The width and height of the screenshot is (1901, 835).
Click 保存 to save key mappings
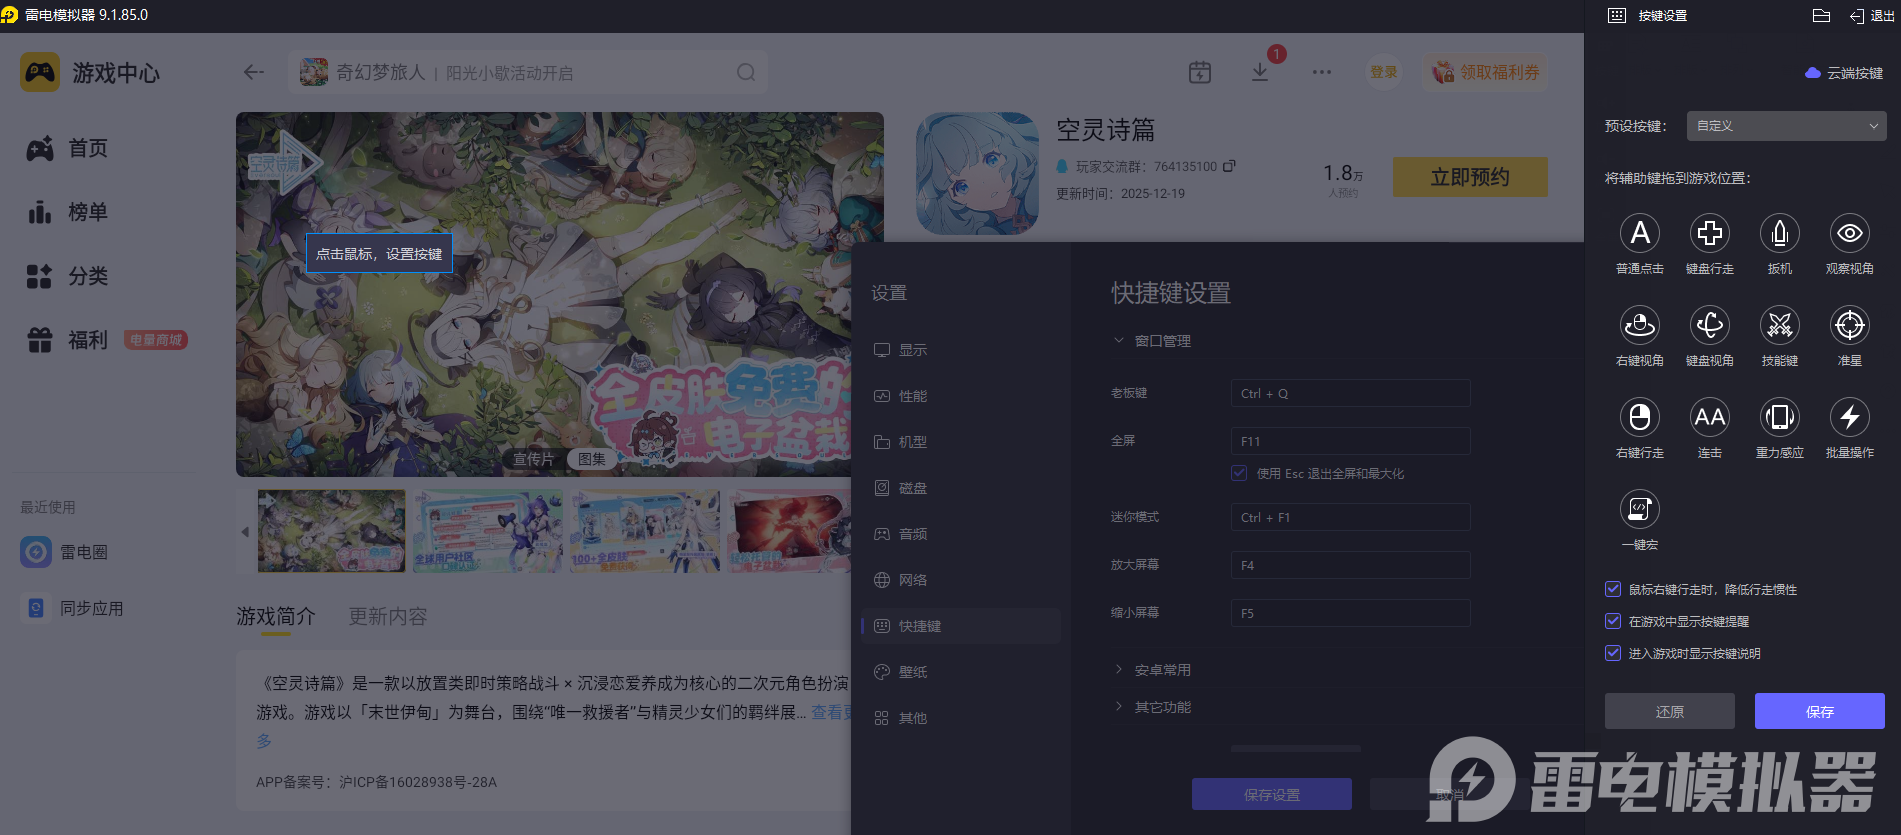tap(1820, 711)
